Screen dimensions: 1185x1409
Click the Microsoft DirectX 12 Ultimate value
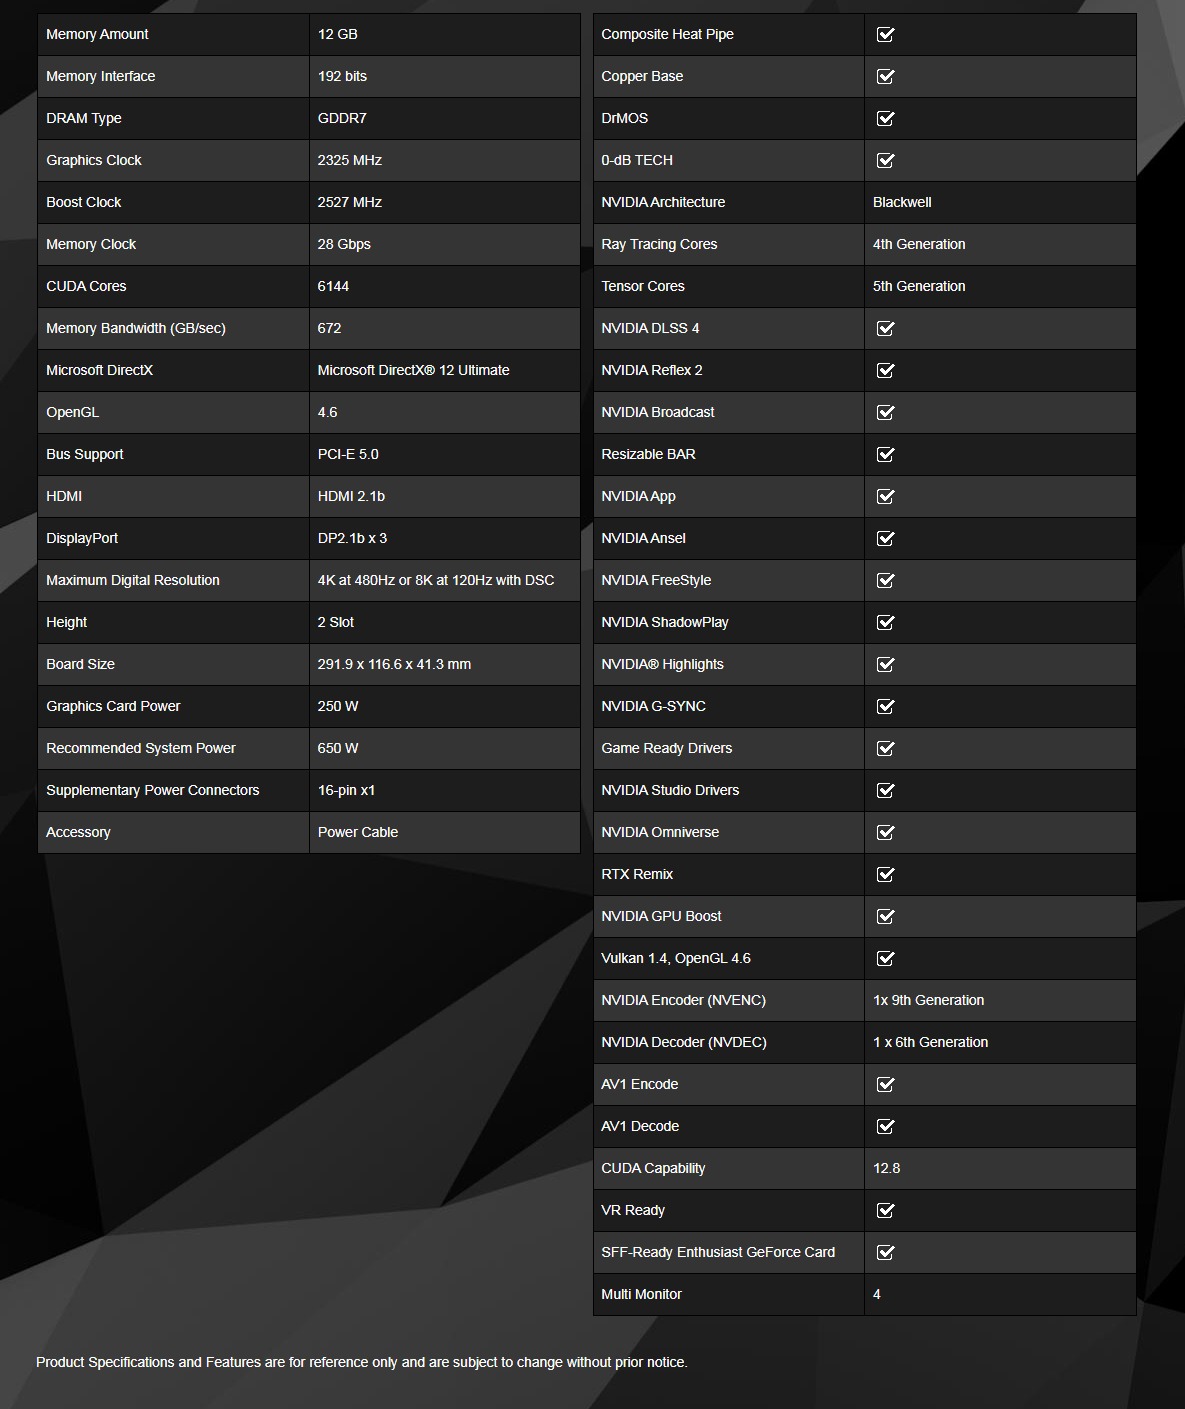[413, 370]
